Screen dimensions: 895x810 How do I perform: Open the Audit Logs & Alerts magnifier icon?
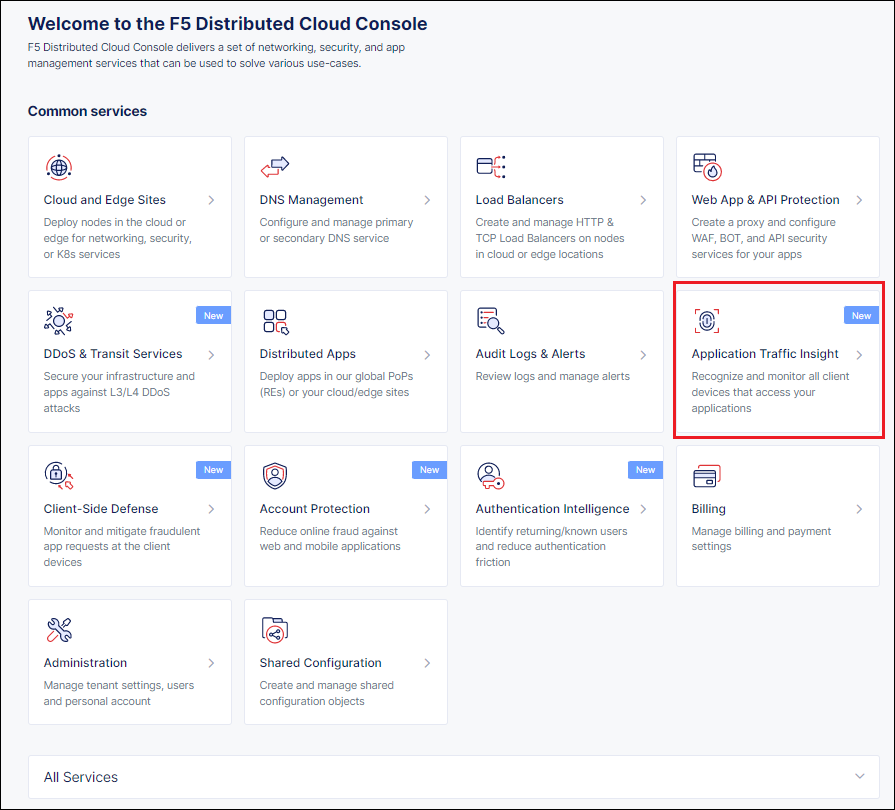tap(490, 321)
